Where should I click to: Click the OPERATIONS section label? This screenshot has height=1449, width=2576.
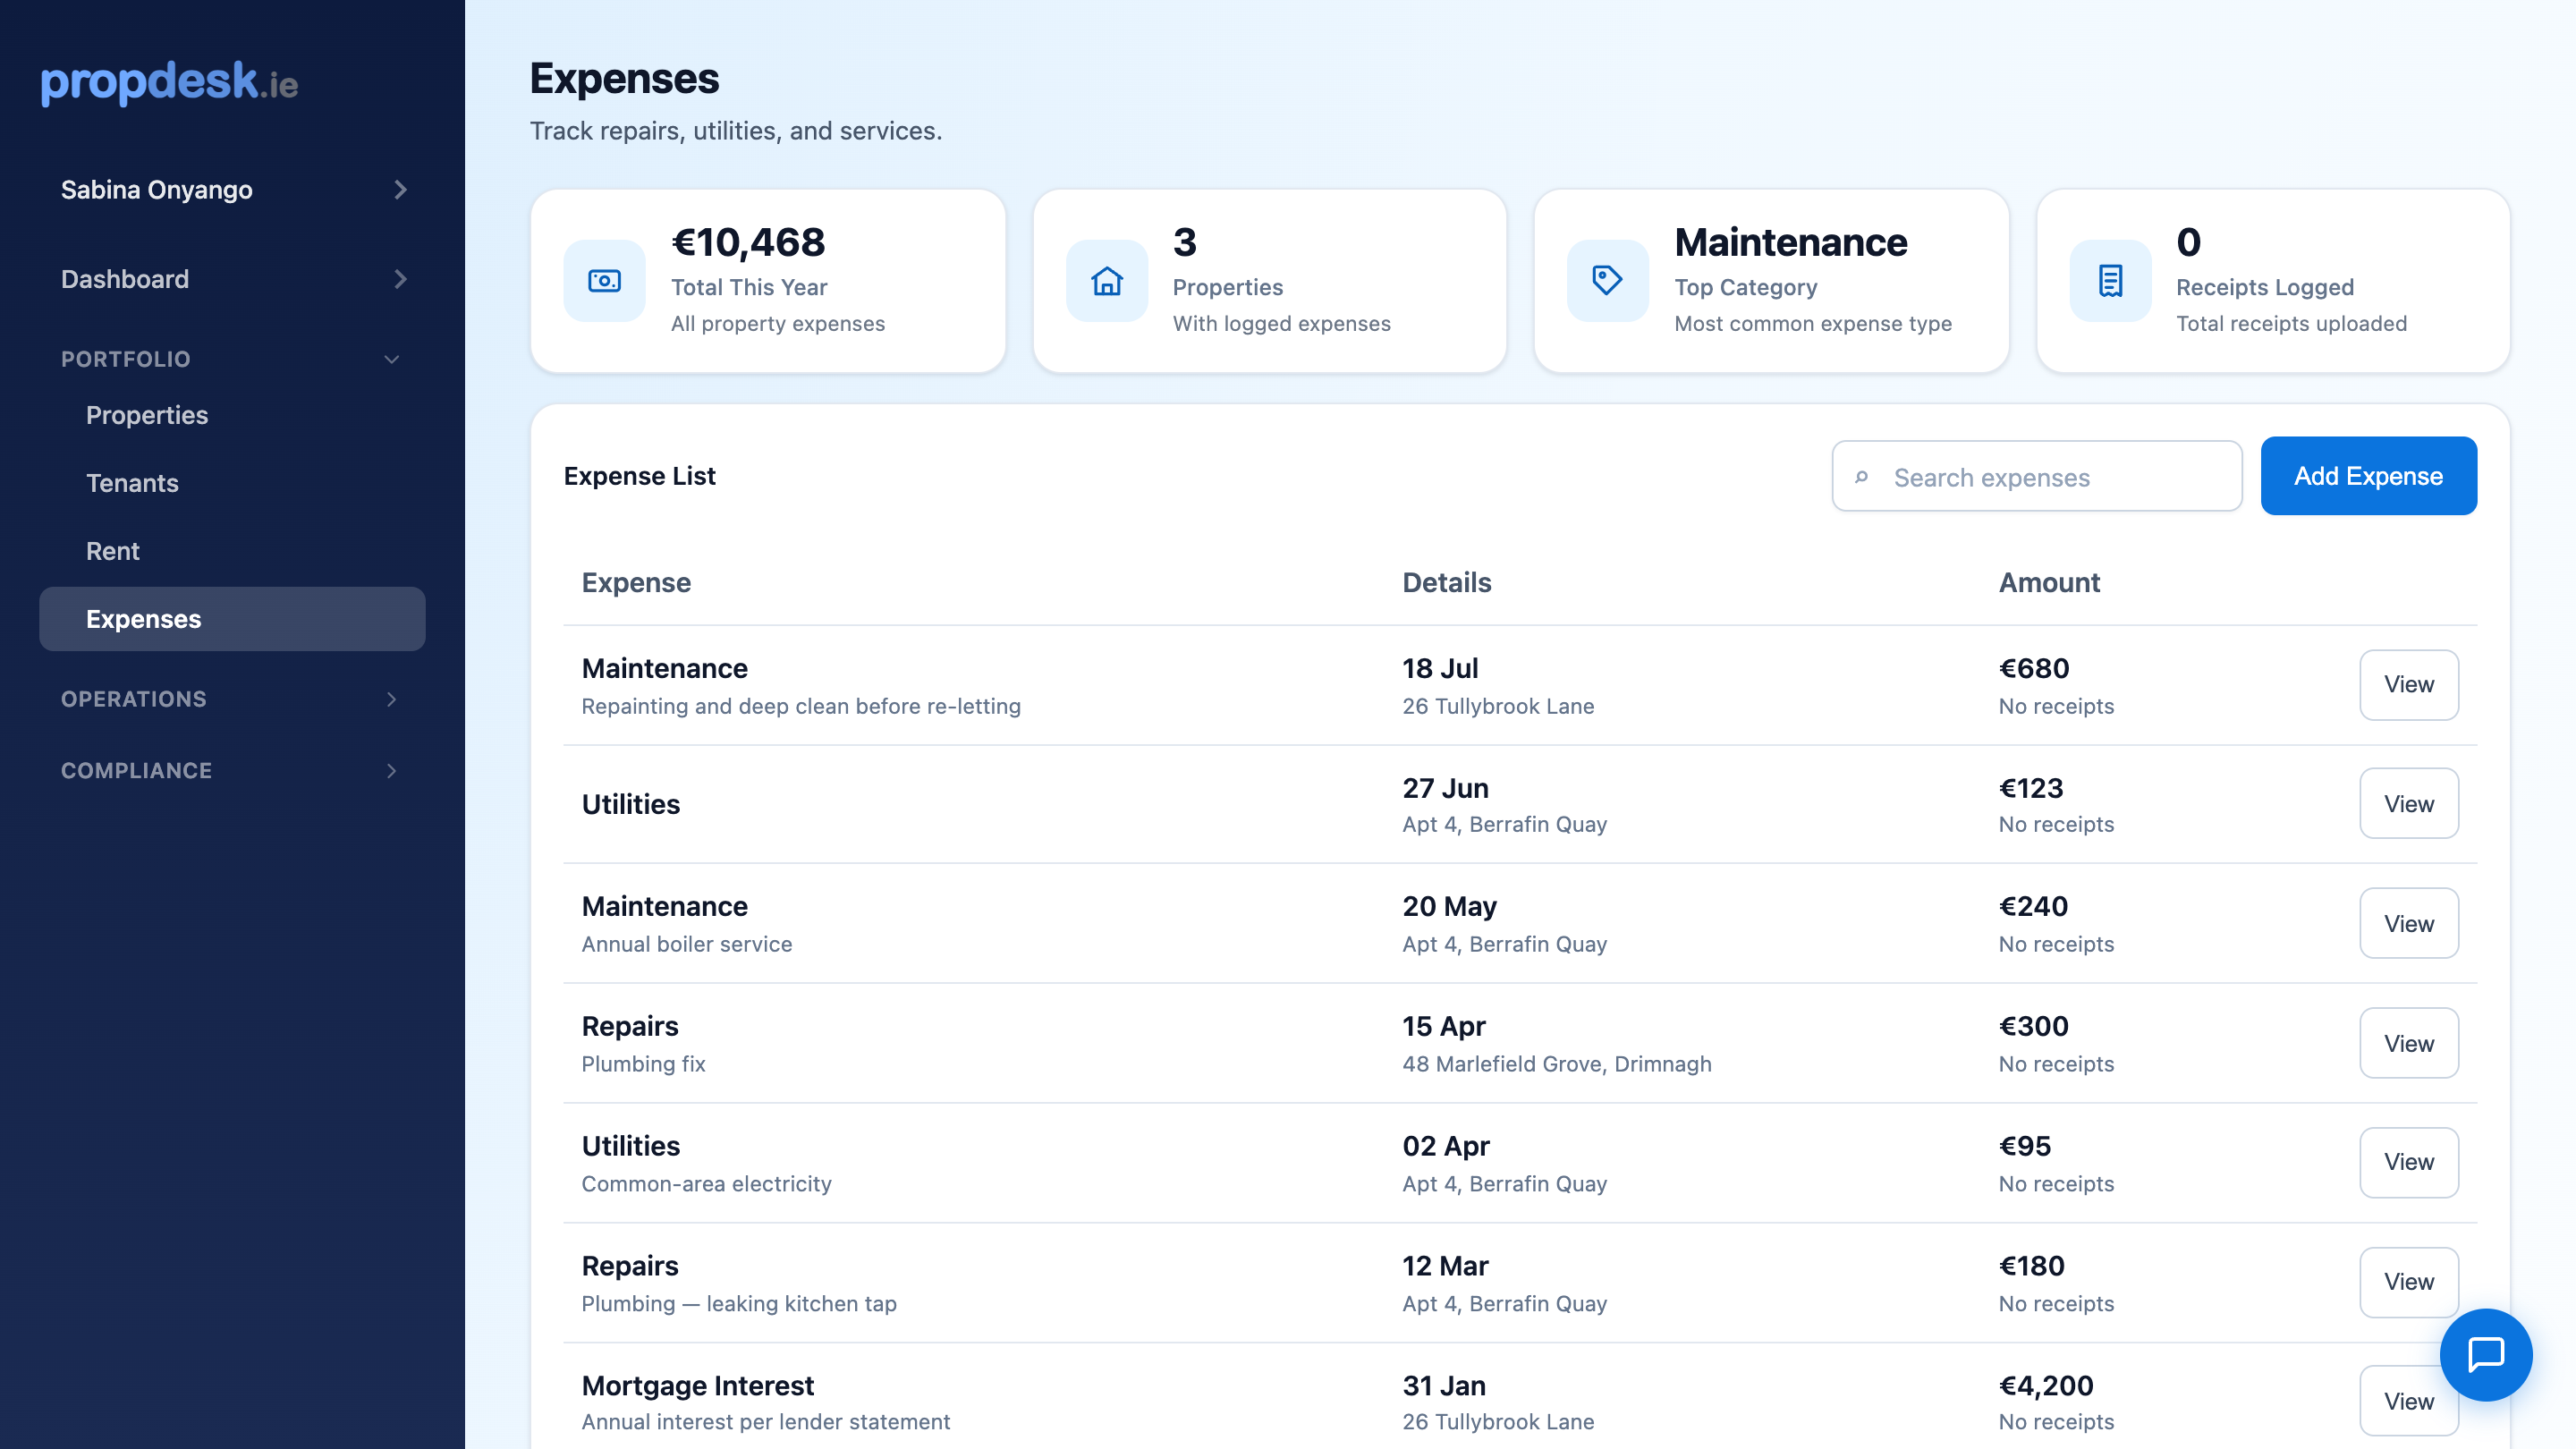point(134,699)
